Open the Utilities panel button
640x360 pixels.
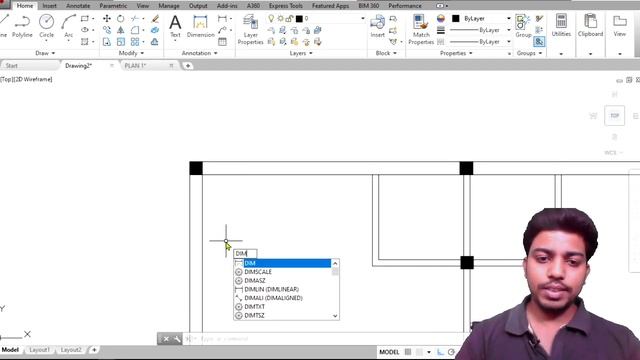[561, 26]
